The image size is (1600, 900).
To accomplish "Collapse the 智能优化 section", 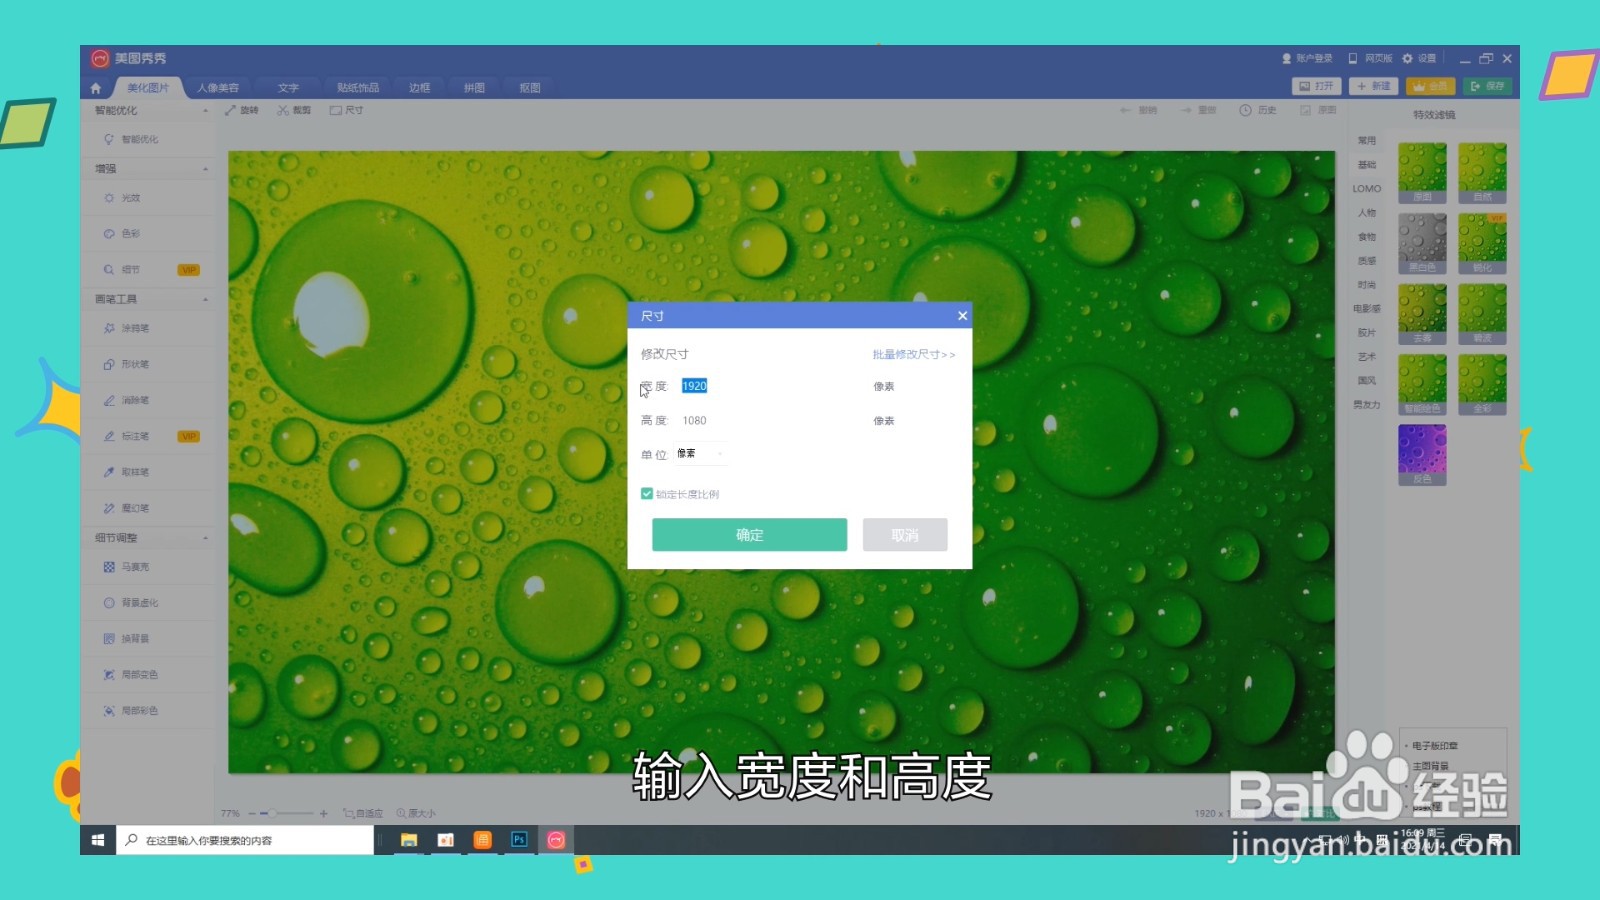I will tap(205, 111).
